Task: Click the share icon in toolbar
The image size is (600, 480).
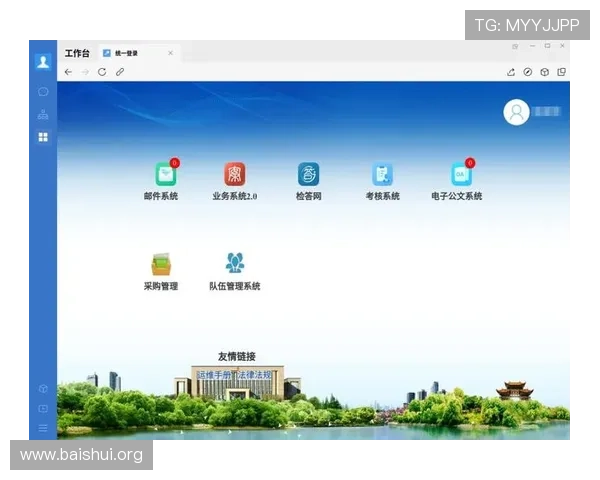Action: (511, 72)
